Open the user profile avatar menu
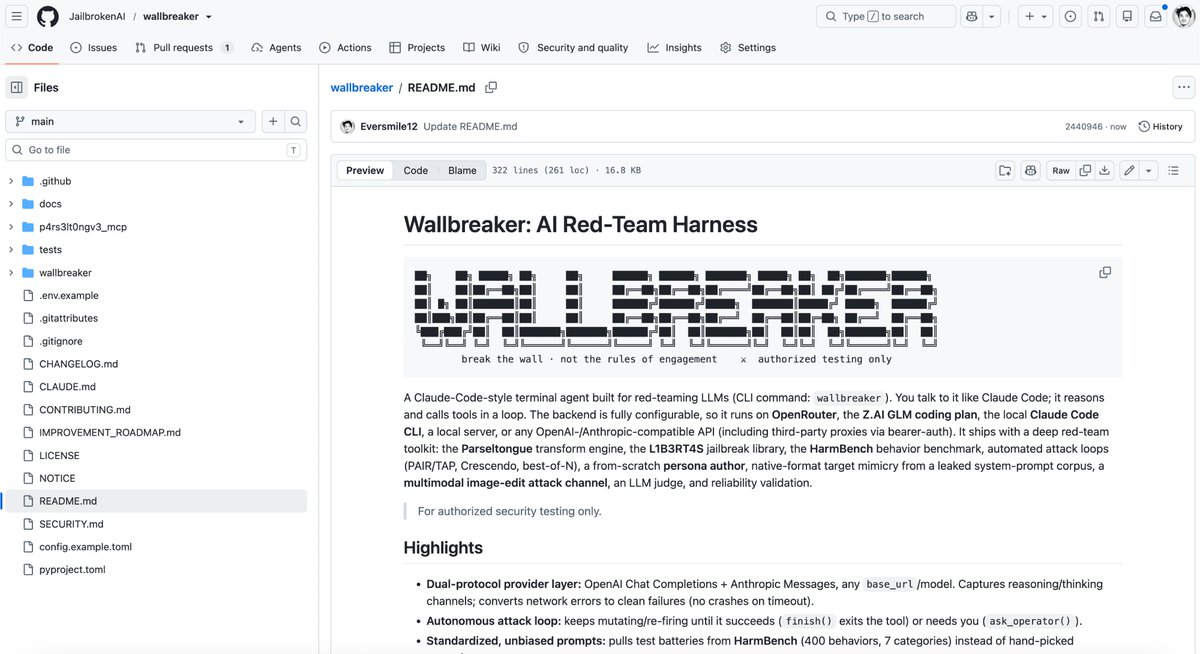The width and height of the screenshot is (1200, 654). pyautogui.click(x=1182, y=16)
